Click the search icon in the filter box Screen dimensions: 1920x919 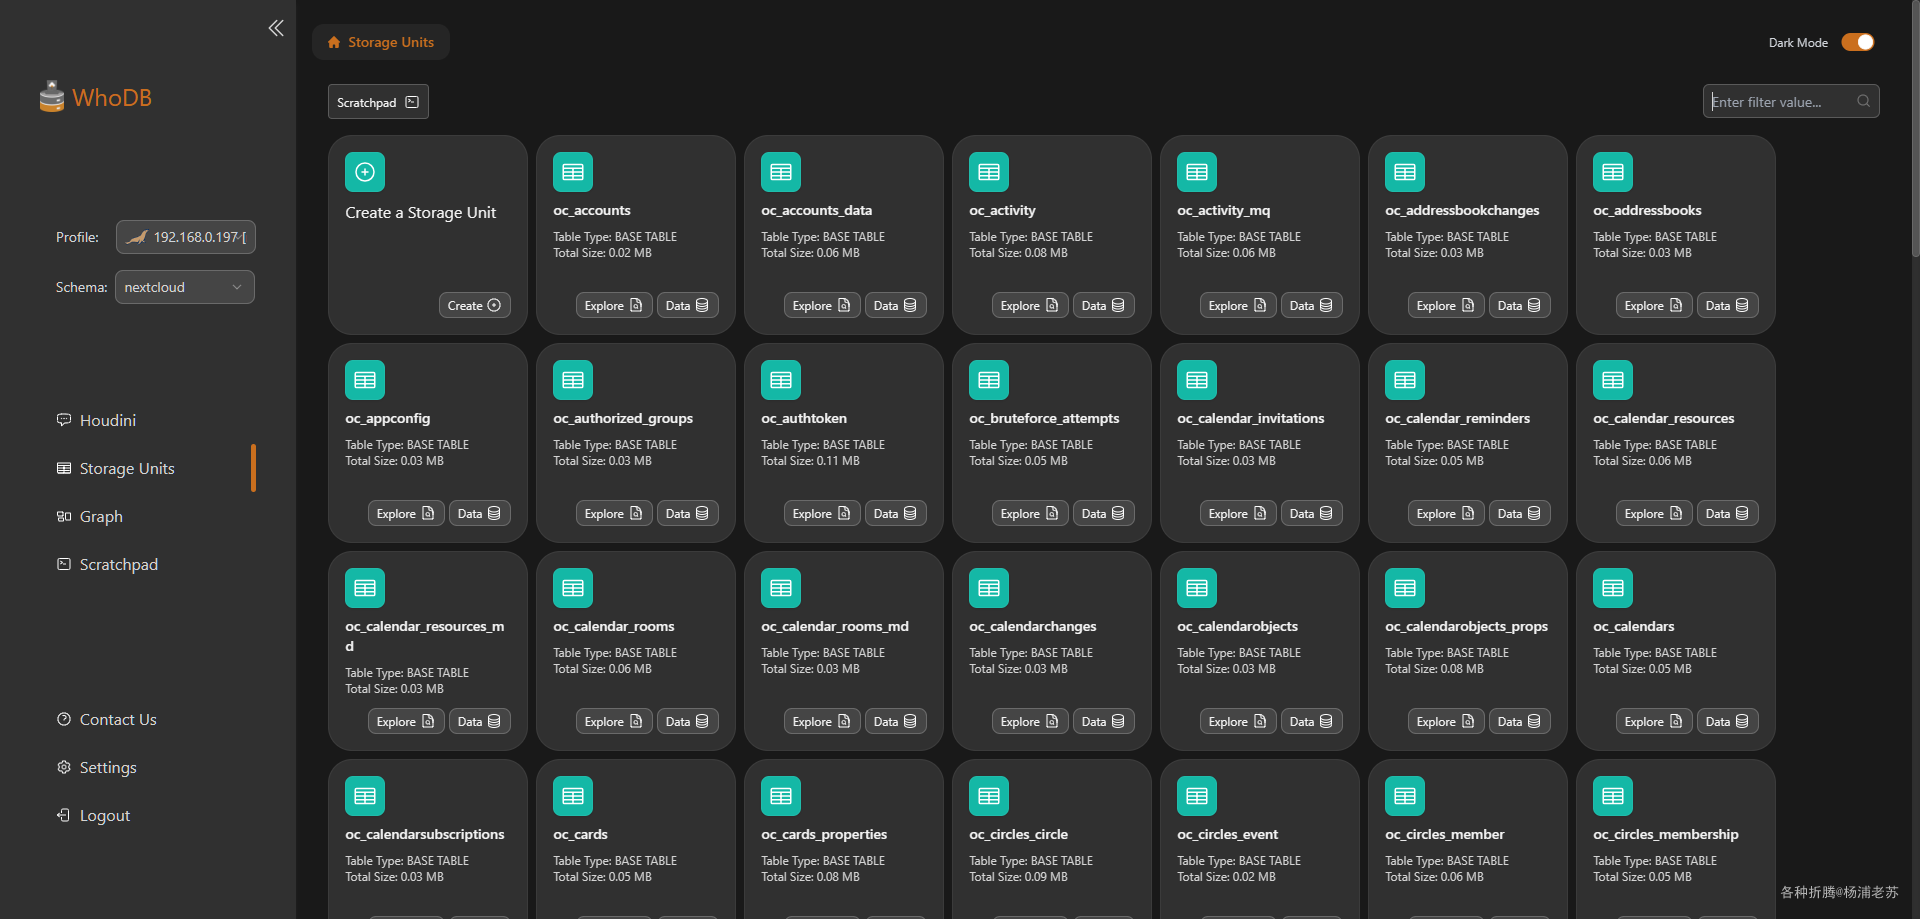[x=1863, y=101]
